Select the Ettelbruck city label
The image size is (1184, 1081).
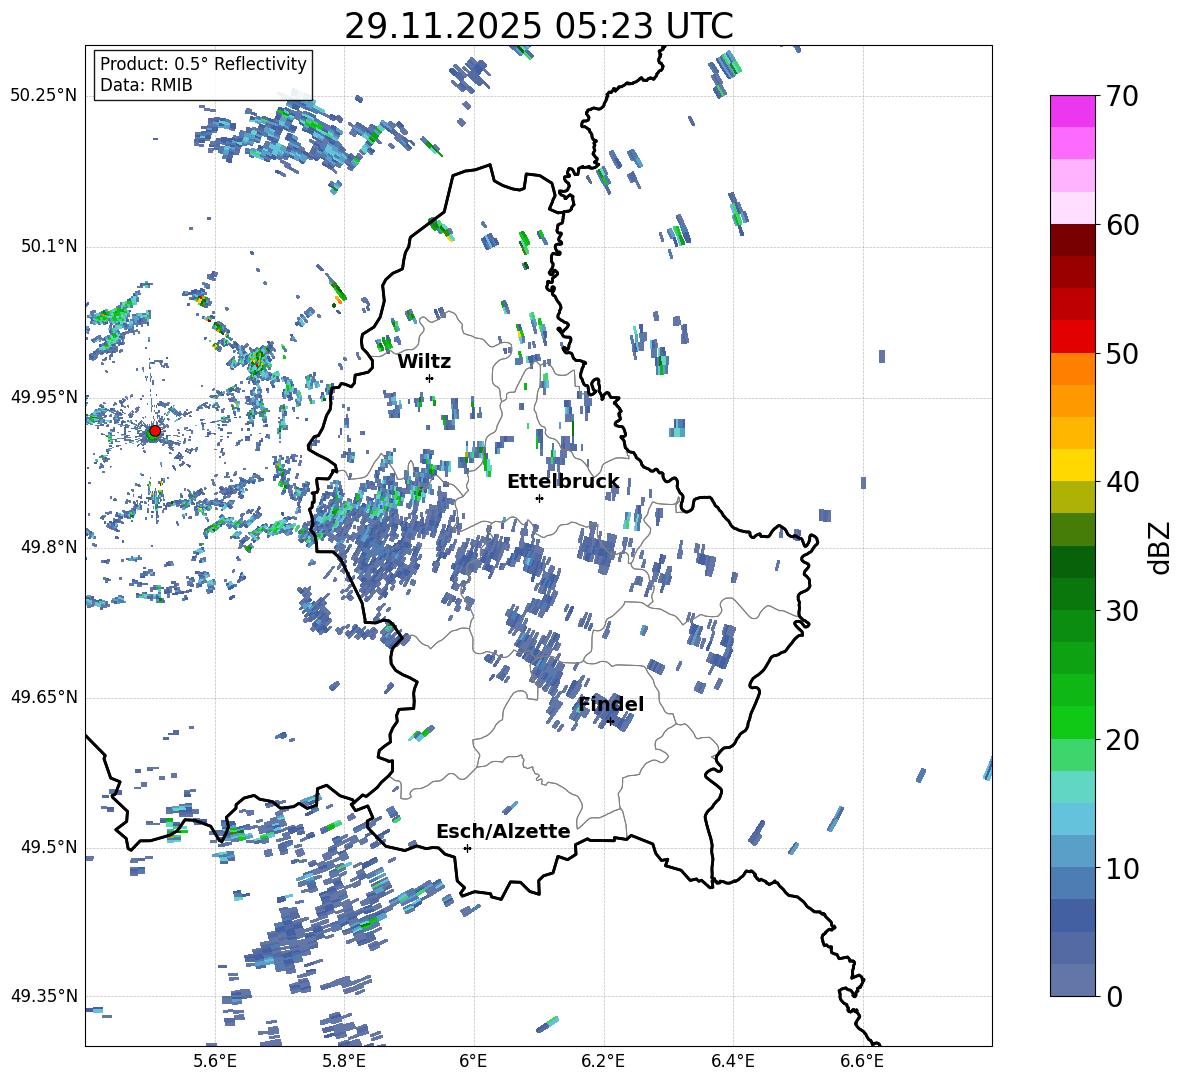562,482
